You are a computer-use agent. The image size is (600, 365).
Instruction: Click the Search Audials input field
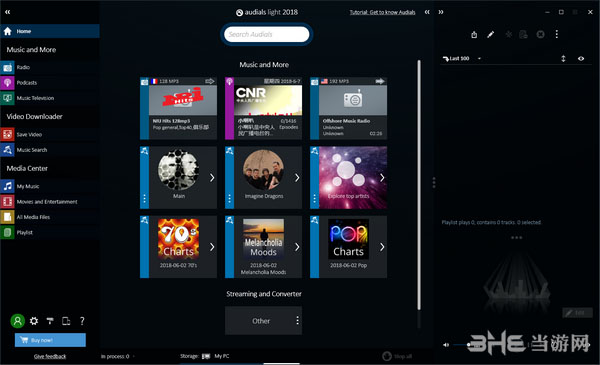tap(267, 34)
